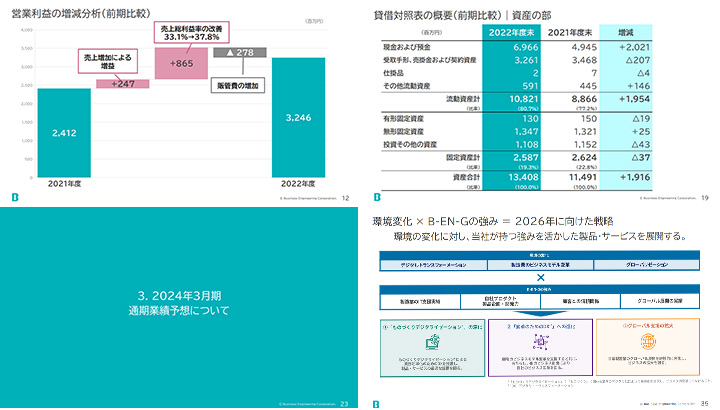Screen dimensions: 720x410
Task: Click the グローバリゼーション box
Action: point(647,265)
